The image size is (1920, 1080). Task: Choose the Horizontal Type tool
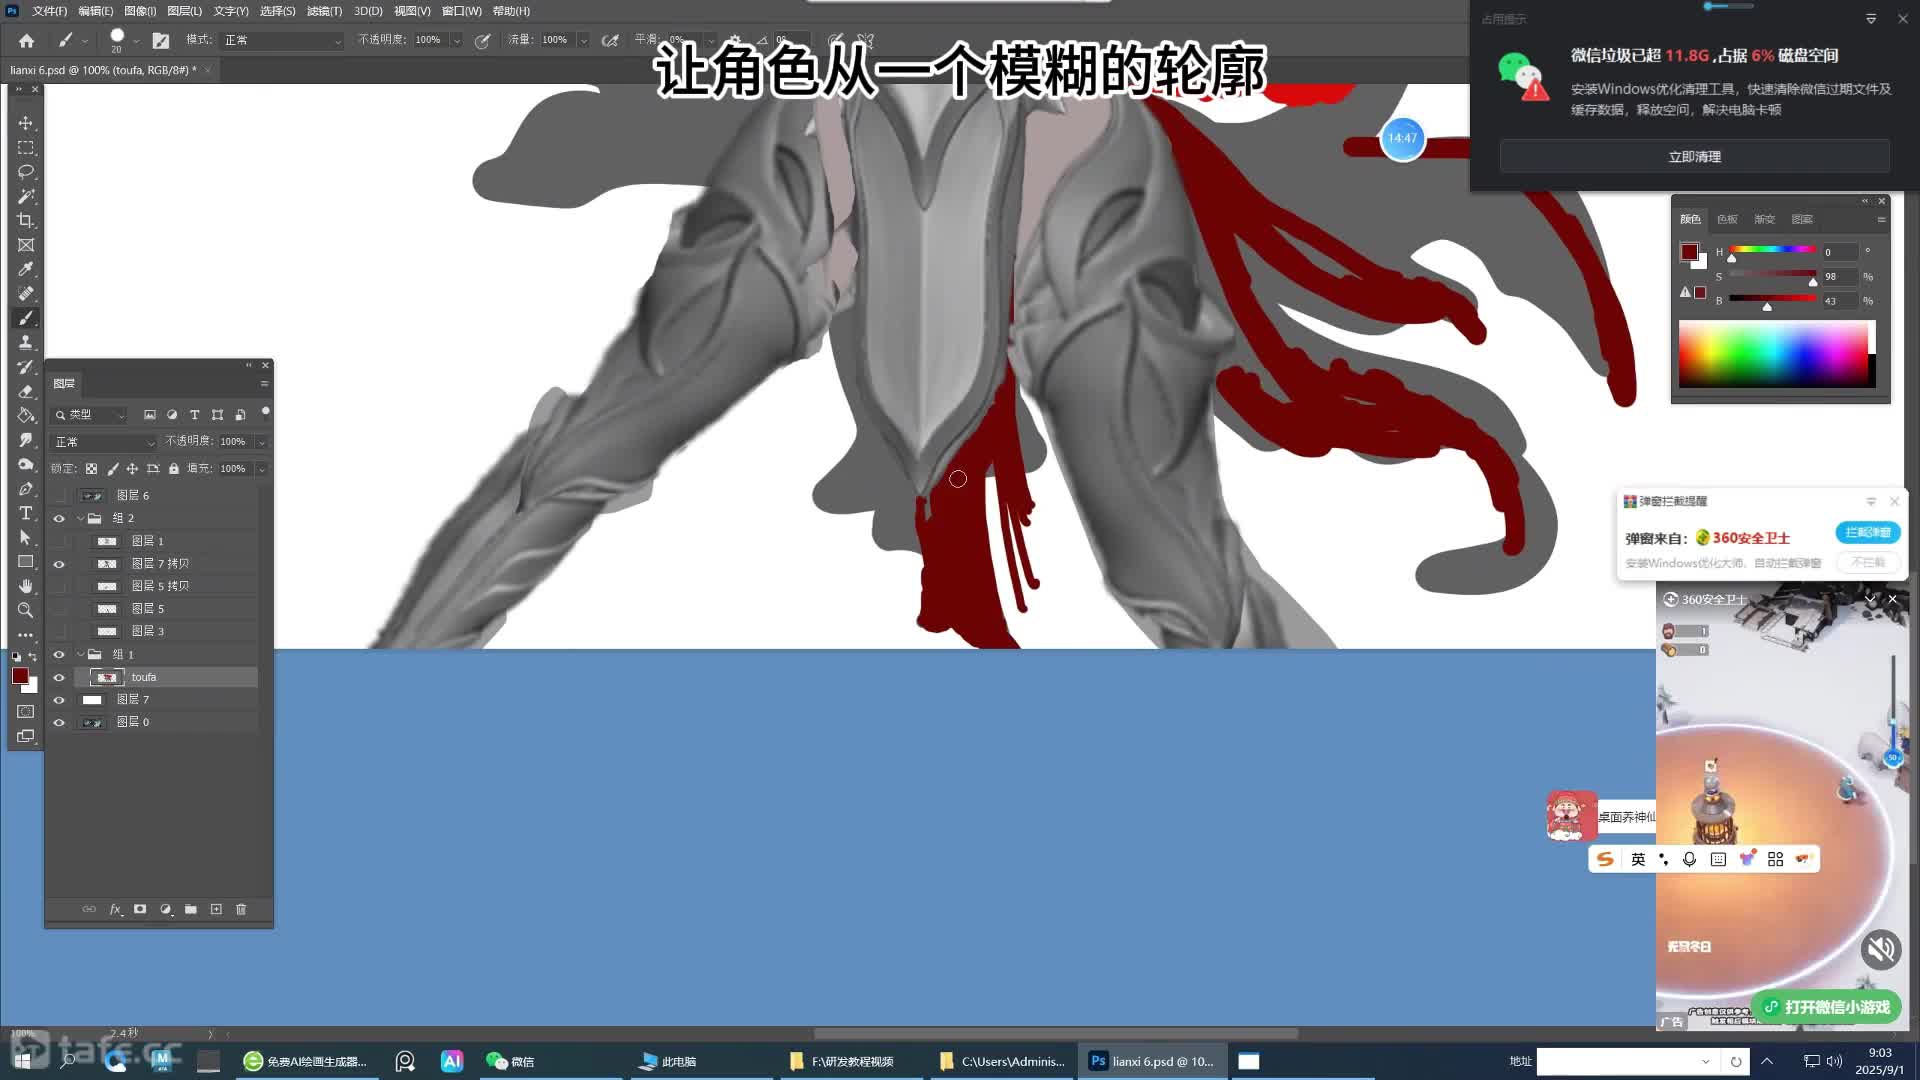[26, 513]
